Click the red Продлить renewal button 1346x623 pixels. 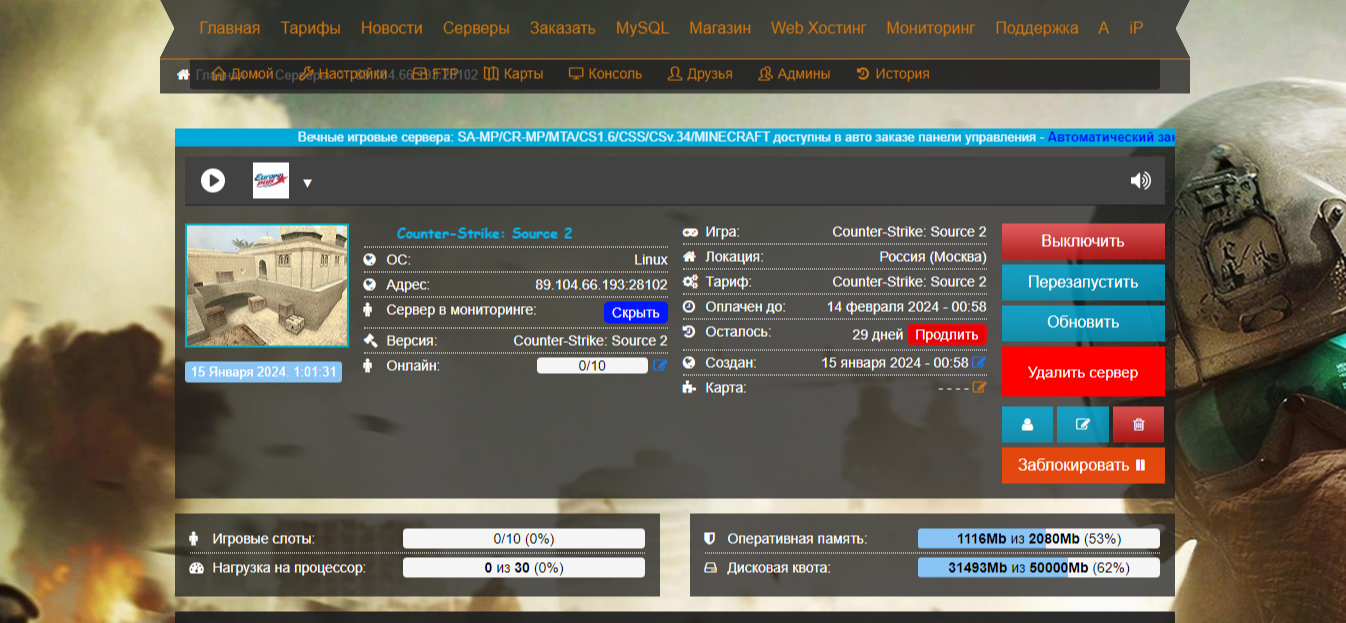click(946, 334)
